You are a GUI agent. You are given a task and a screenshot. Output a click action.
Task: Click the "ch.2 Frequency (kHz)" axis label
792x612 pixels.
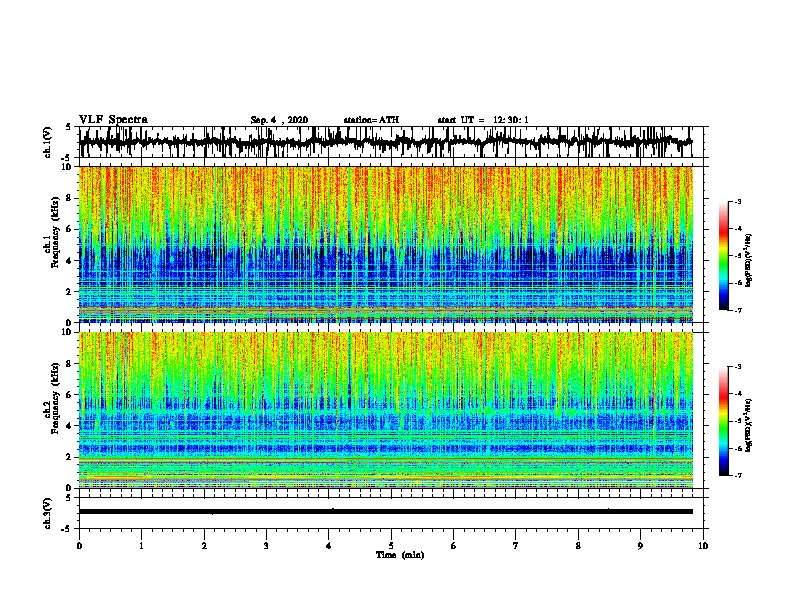pyautogui.click(x=51, y=398)
